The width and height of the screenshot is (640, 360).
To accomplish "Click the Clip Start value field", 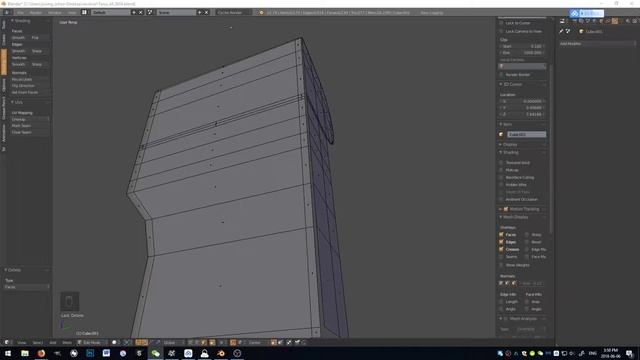I will [522, 46].
